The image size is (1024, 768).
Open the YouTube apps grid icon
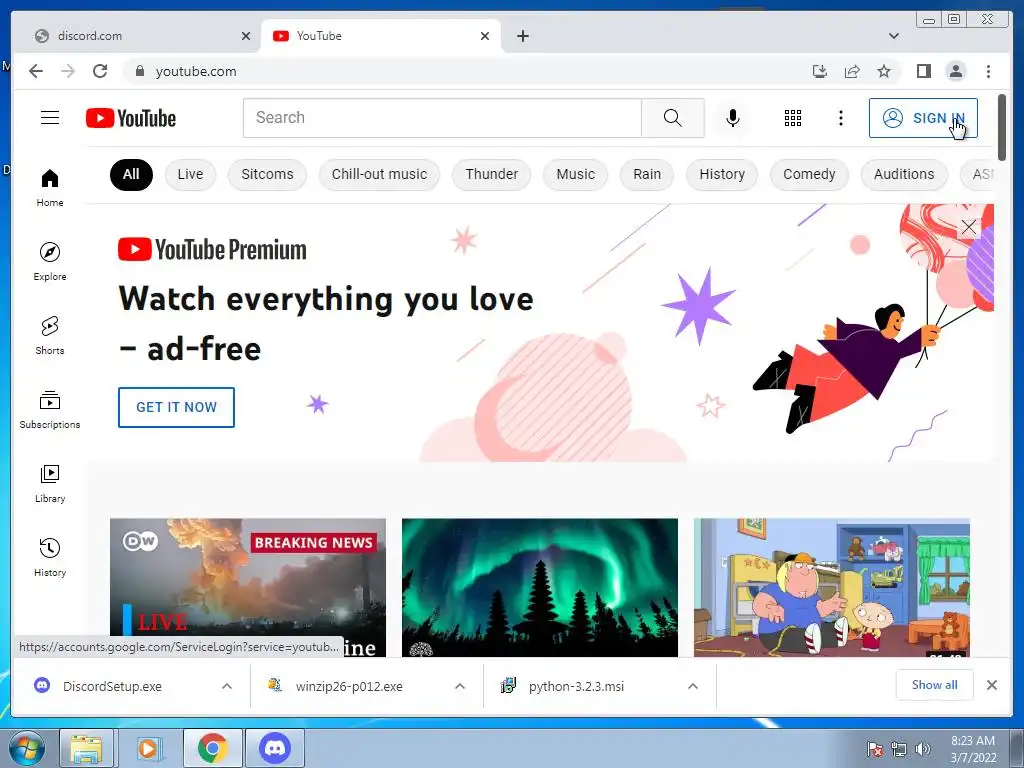793,118
